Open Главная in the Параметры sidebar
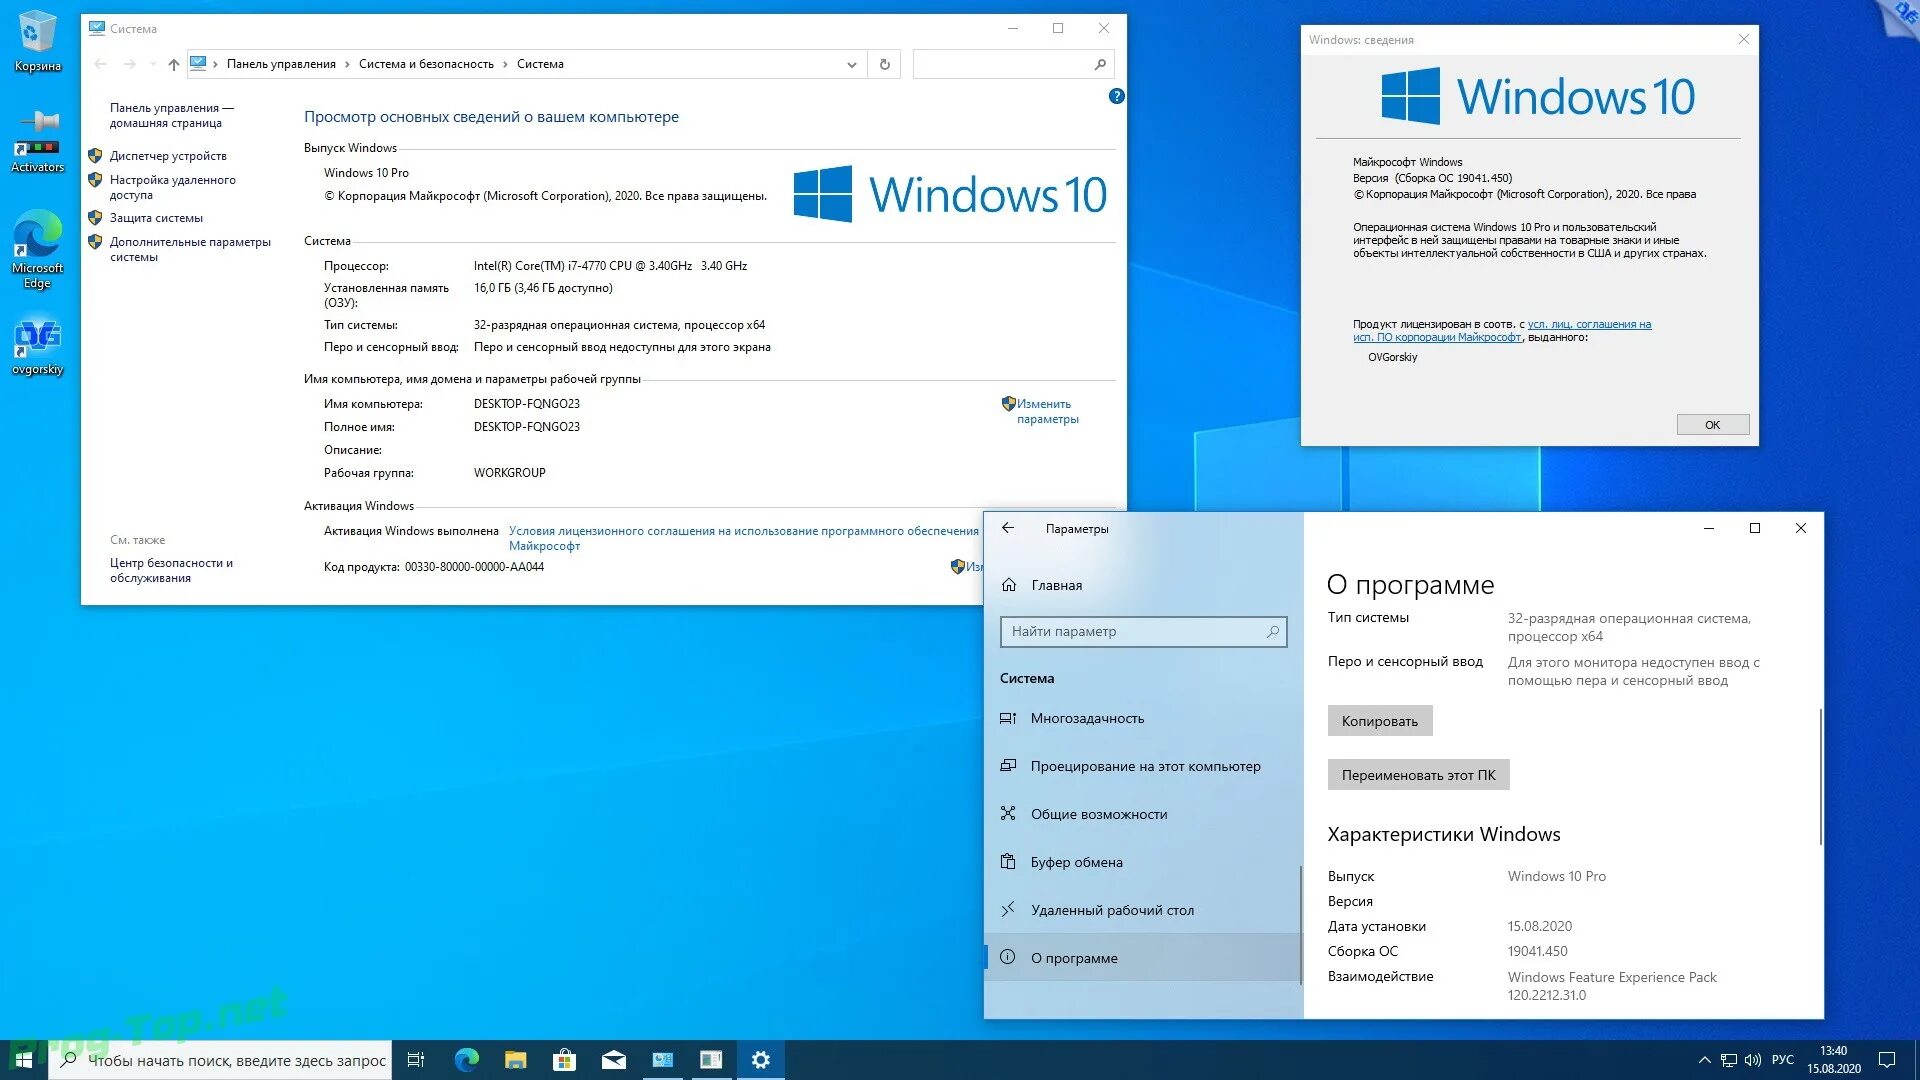1920x1080 pixels. click(1056, 585)
